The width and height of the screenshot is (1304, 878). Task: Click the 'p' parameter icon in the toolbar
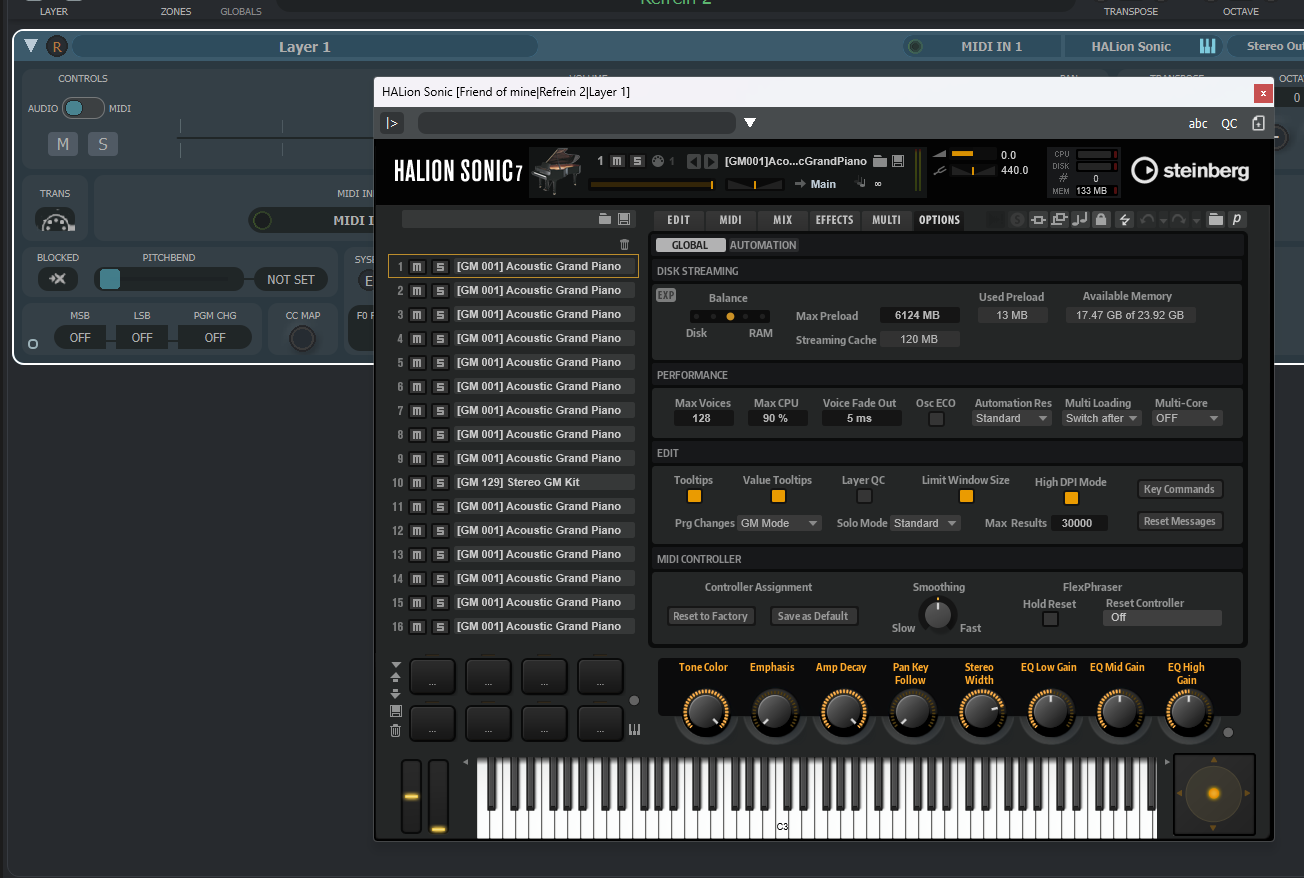(x=1236, y=219)
